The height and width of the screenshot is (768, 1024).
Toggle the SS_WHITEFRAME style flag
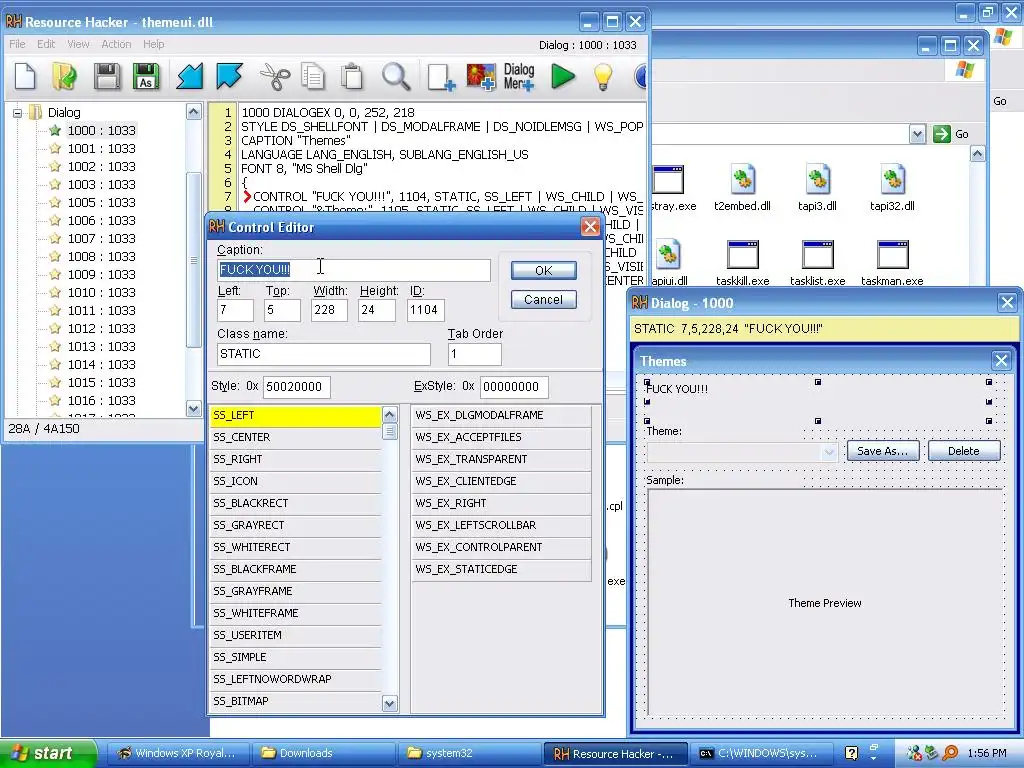tap(295, 613)
